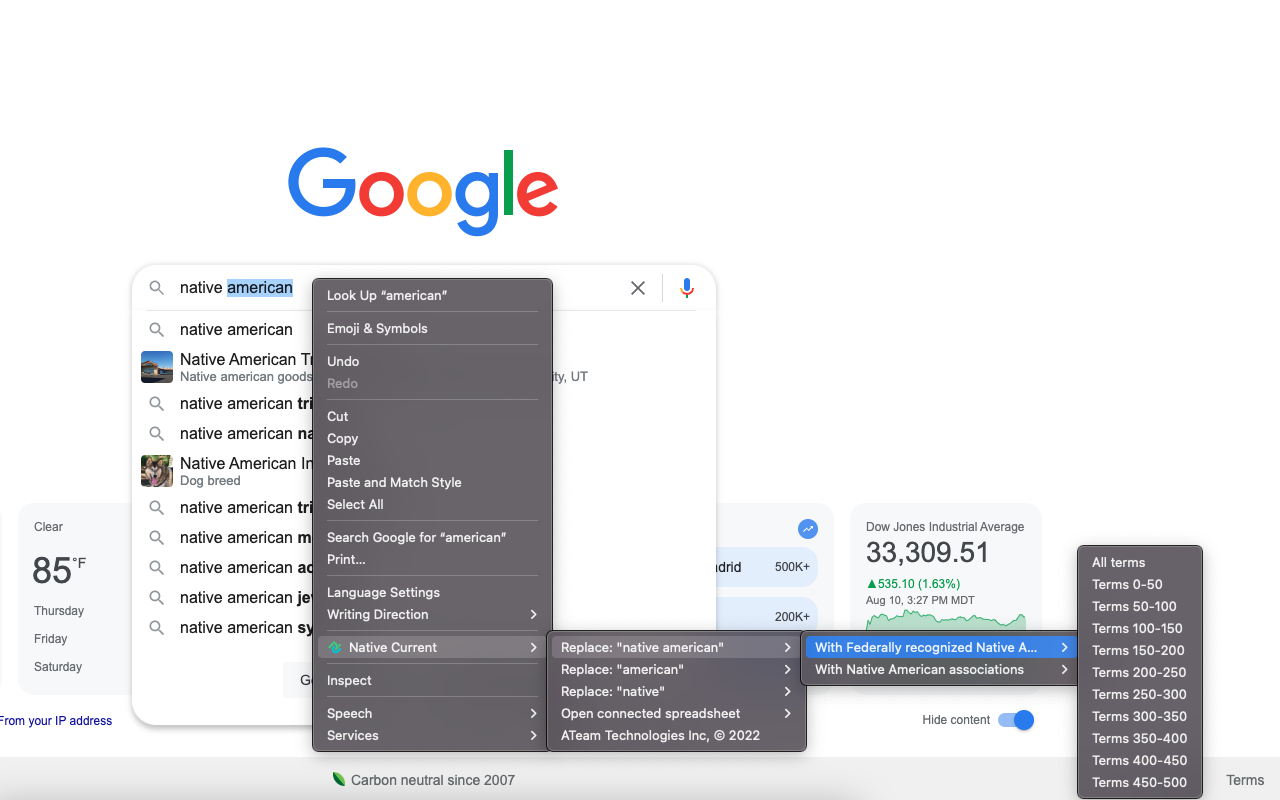Click the Google logo

422,190
